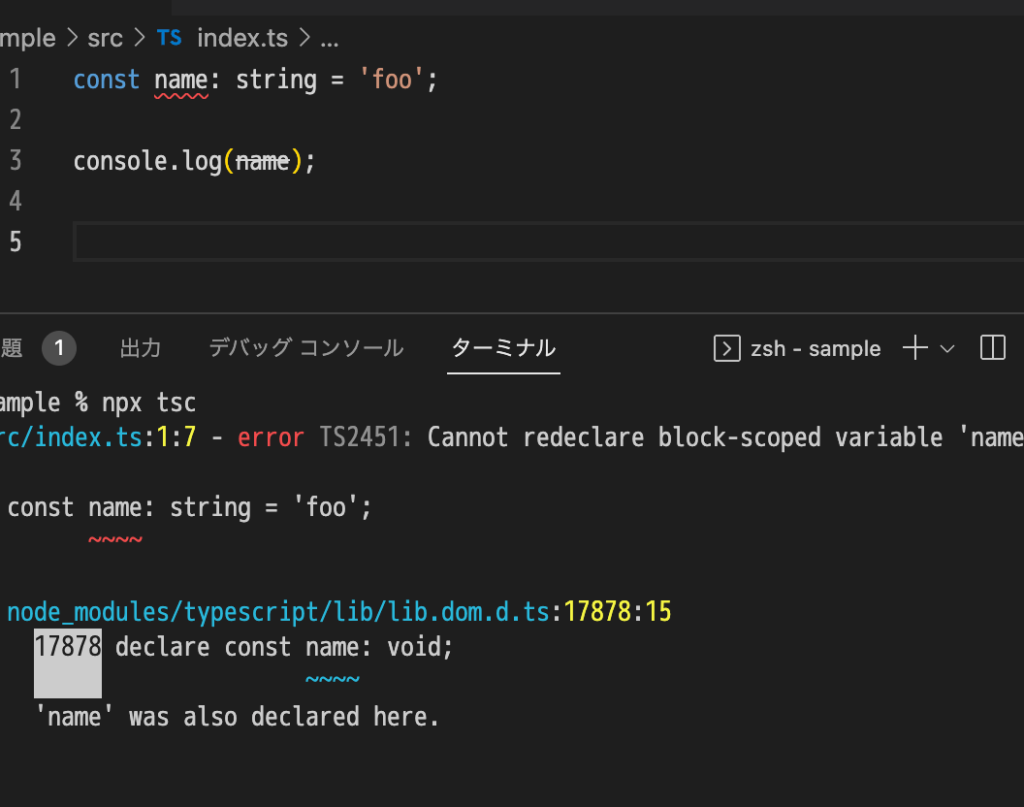
Task: Click line number 5 in gutter
Action: pyautogui.click(x=15, y=242)
